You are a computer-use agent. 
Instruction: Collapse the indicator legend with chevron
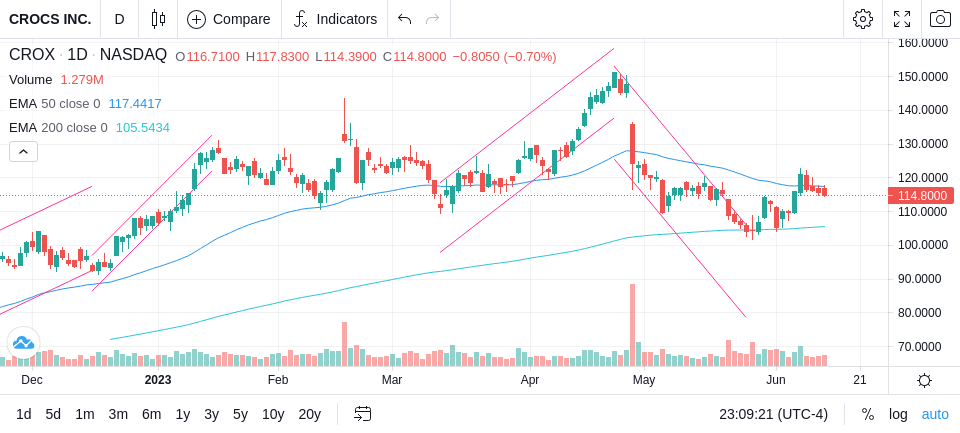click(23, 151)
